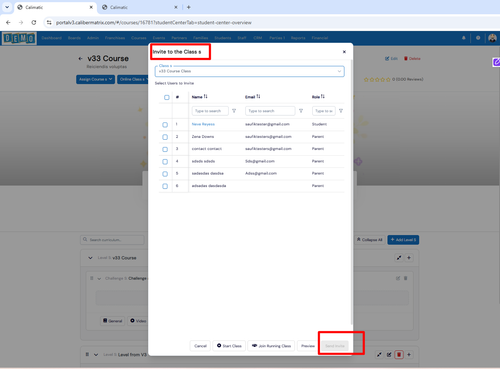The height and width of the screenshot is (369, 500).
Task: Click the Edit pencil for the course
Action: (x=391, y=59)
